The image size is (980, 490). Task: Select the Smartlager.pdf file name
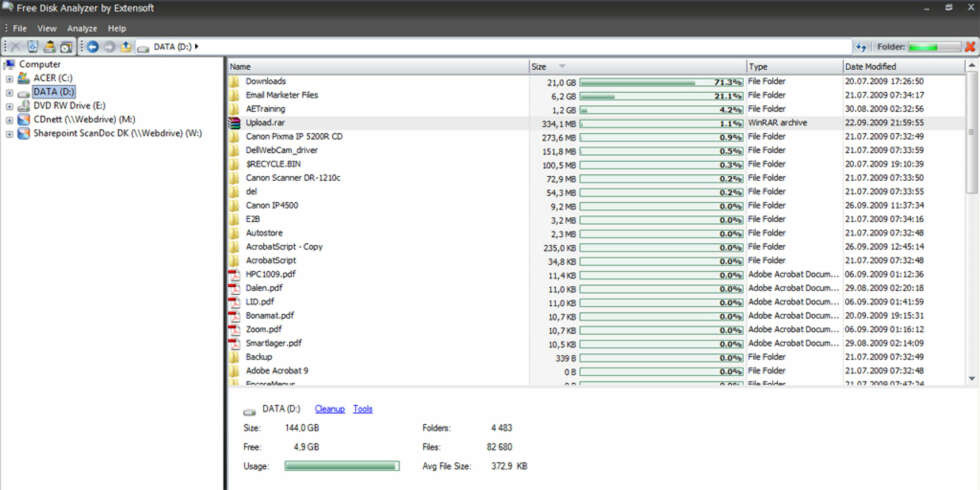[x=274, y=343]
